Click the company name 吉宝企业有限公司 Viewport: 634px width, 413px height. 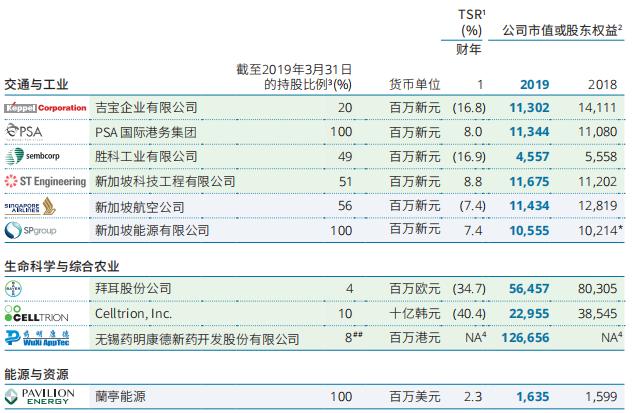click(146, 108)
